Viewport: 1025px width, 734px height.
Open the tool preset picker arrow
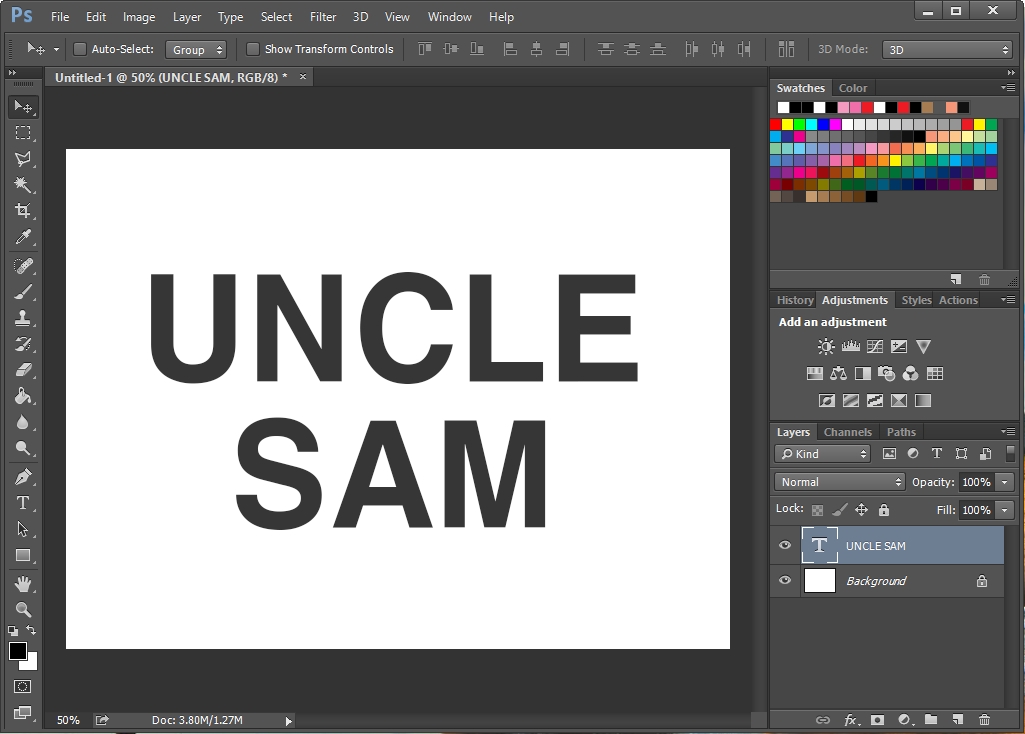coord(56,49)
